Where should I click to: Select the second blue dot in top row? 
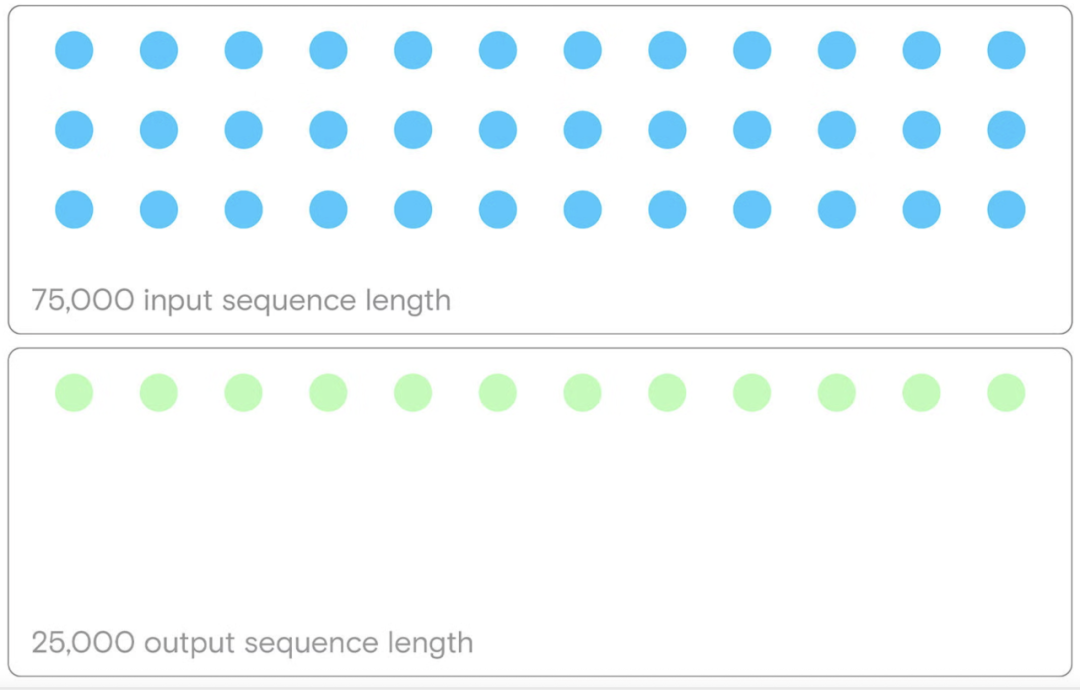pyautogui.click(x=159, y=50)
